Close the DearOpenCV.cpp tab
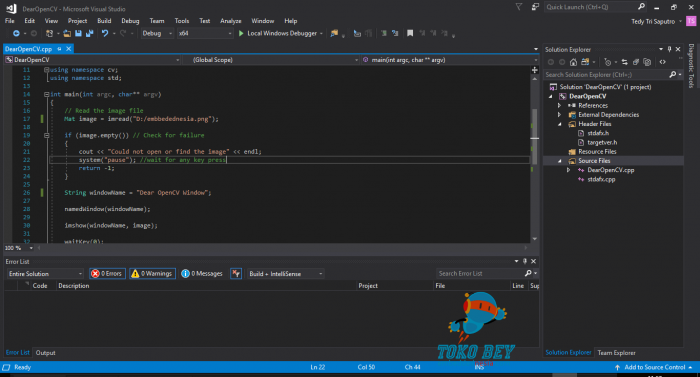This screenshot has width=700, height=377. [69, 49]
